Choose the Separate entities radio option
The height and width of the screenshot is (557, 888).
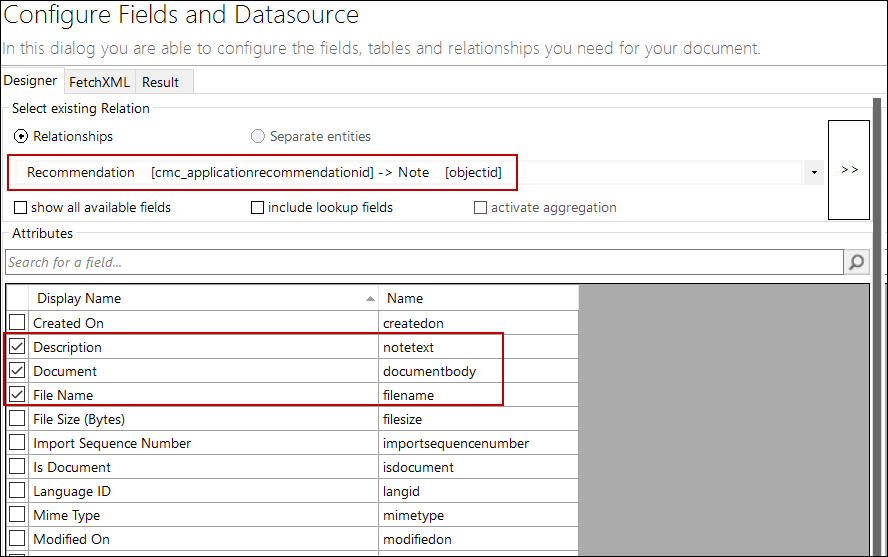pyautogui.click(x=258, y=136)
